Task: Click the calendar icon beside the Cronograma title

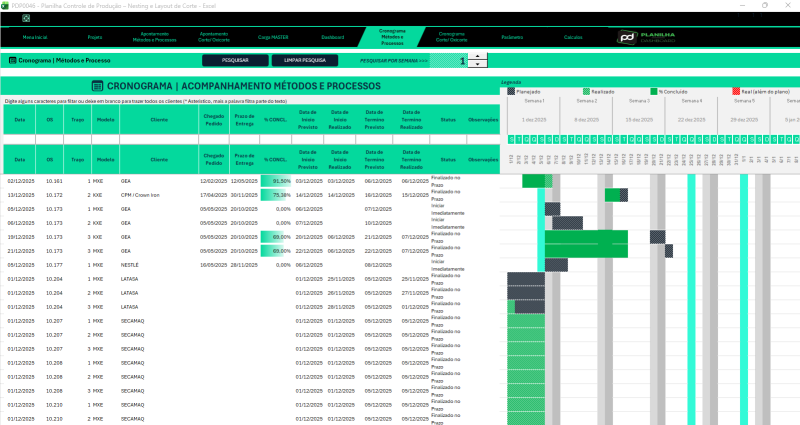Action: coord(97,87)
